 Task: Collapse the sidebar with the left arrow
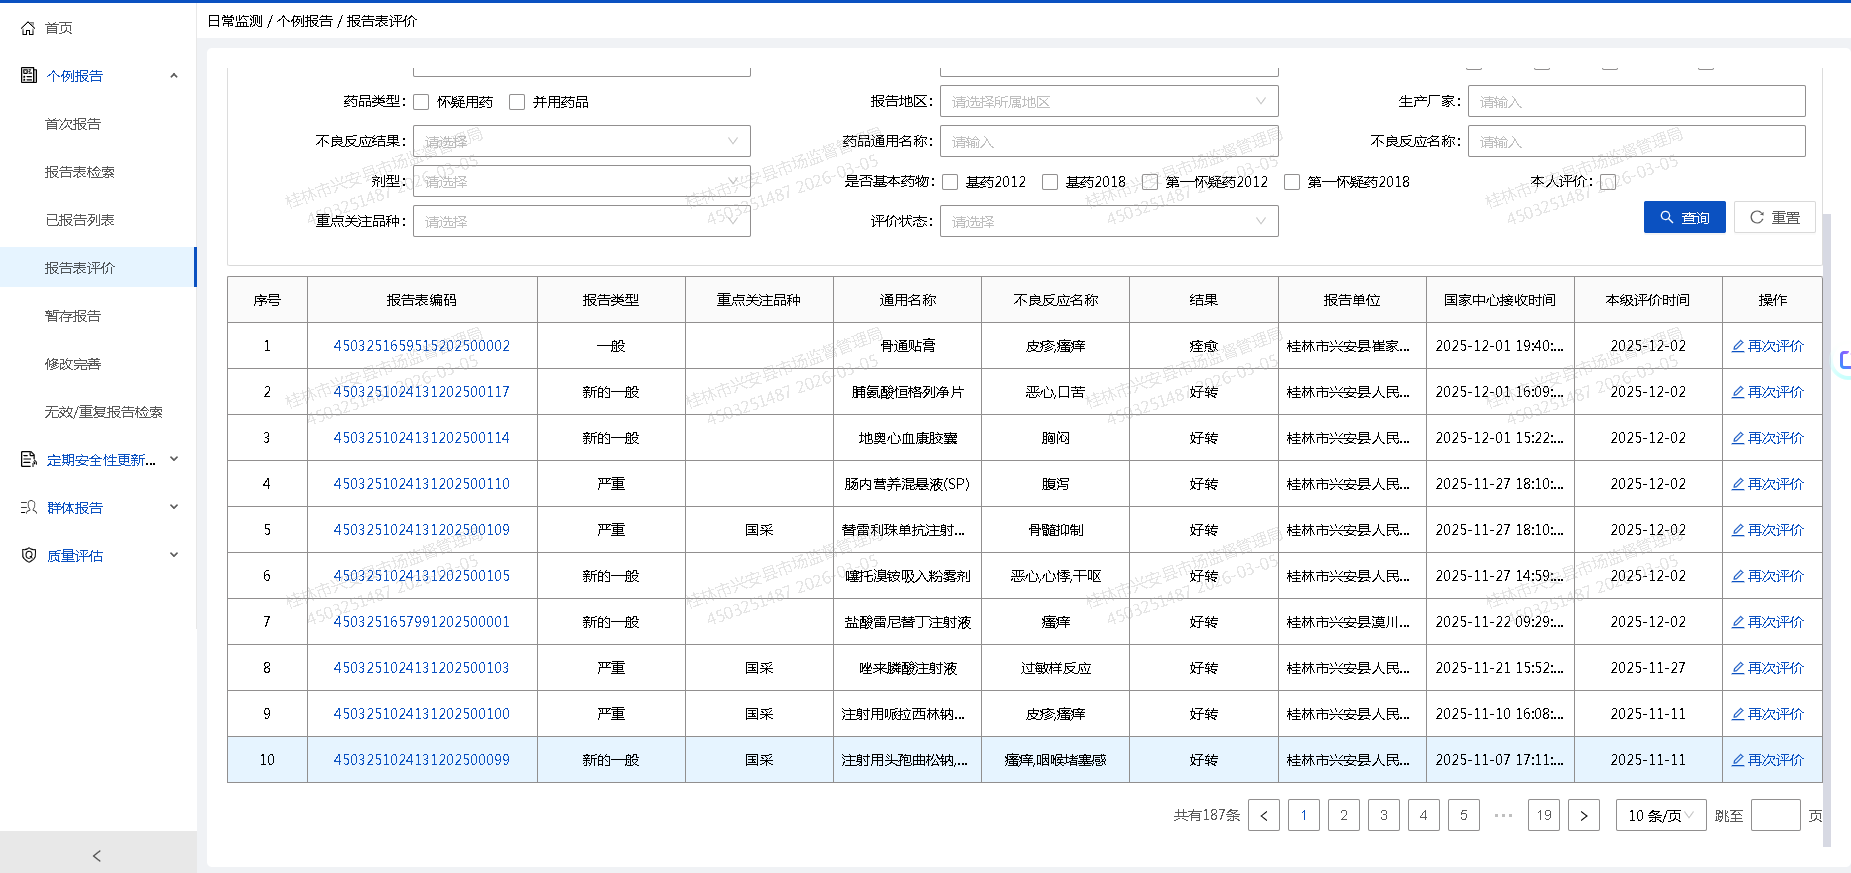97,855
